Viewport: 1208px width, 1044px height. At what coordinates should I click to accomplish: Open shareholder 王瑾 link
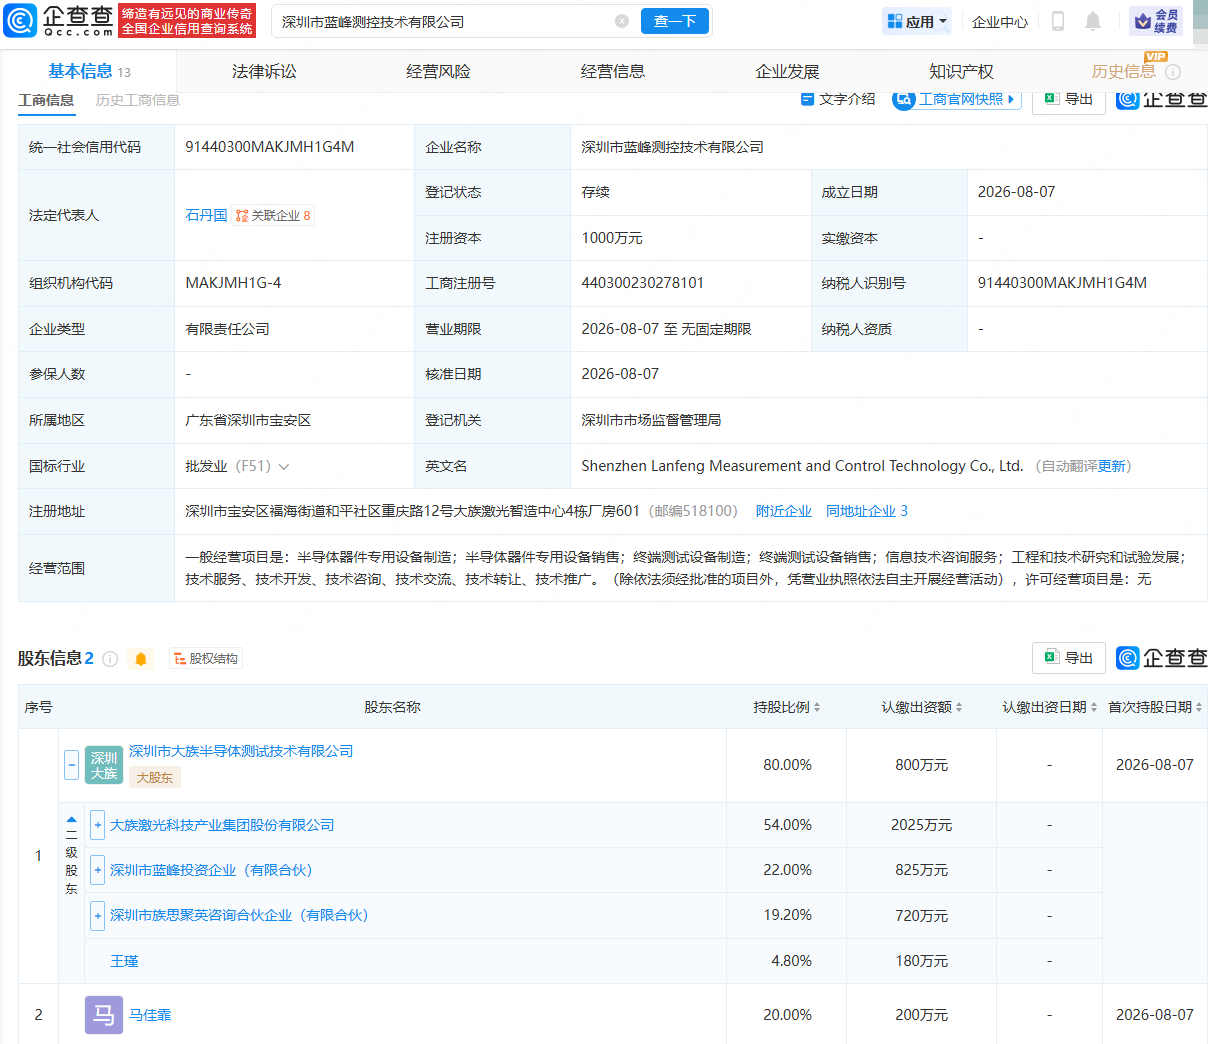124,961
